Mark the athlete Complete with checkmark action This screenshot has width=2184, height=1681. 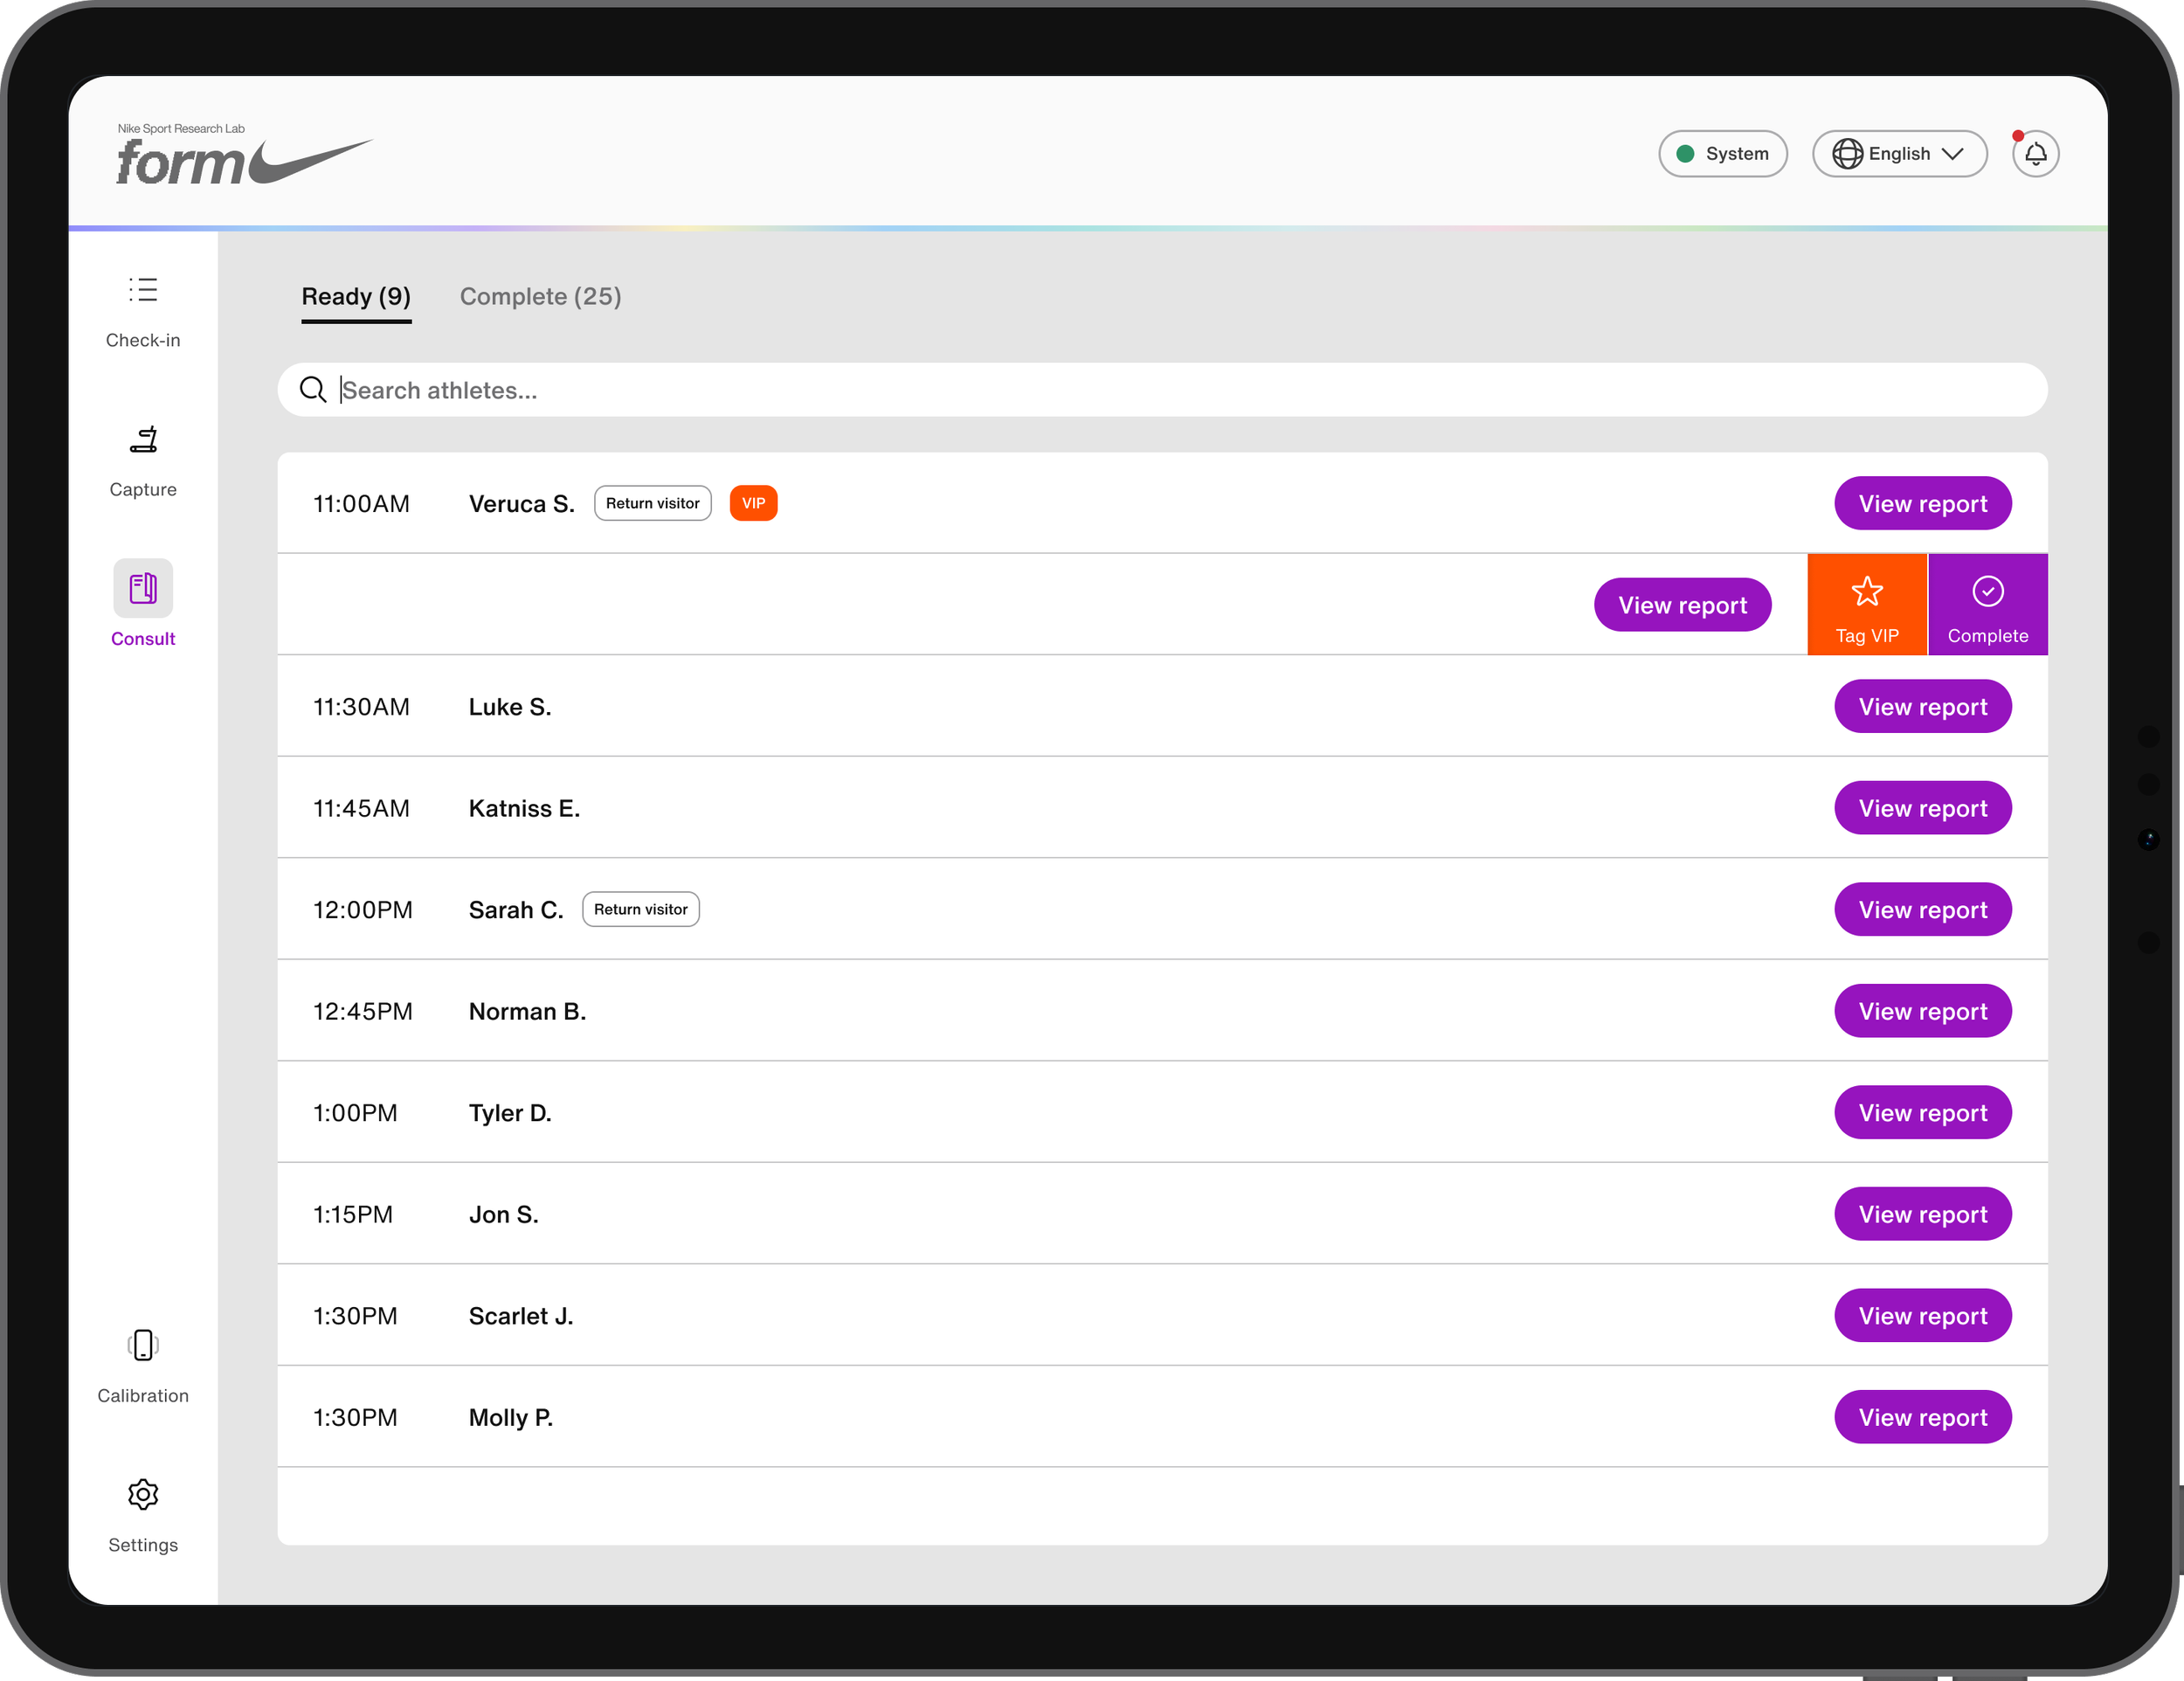point(1988,605)
